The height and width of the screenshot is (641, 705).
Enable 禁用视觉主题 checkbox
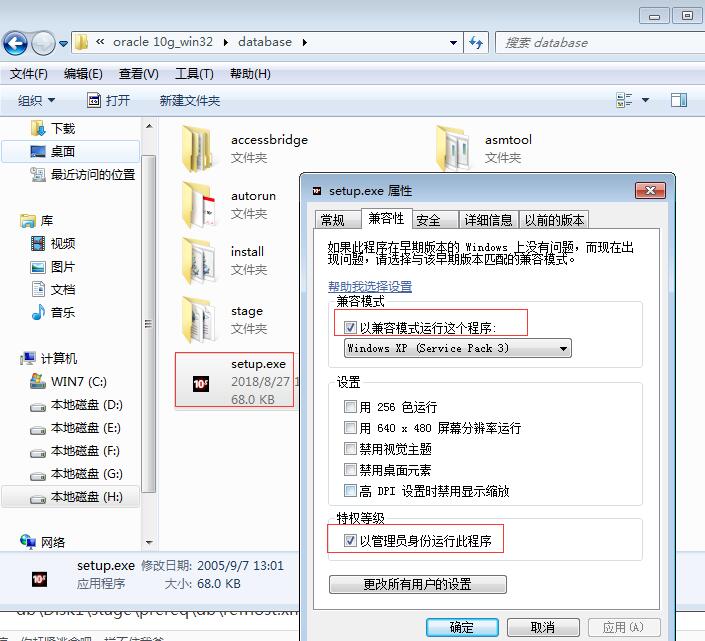coord(350,449)
